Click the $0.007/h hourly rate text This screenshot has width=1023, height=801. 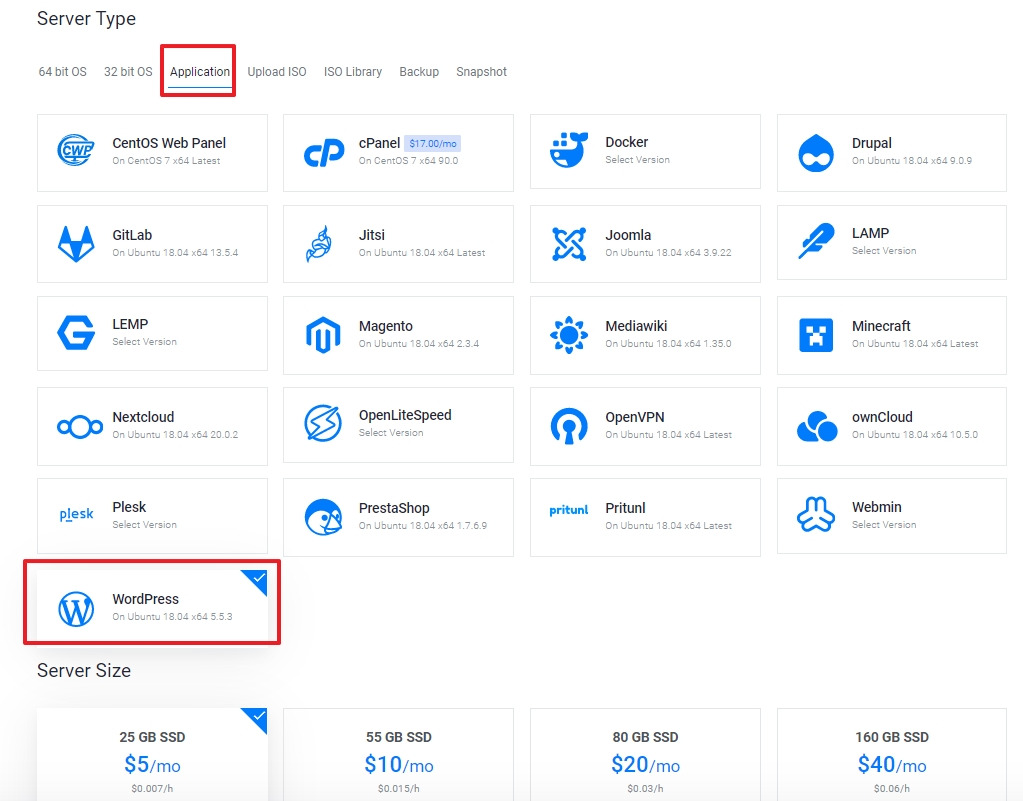(152, 789)
